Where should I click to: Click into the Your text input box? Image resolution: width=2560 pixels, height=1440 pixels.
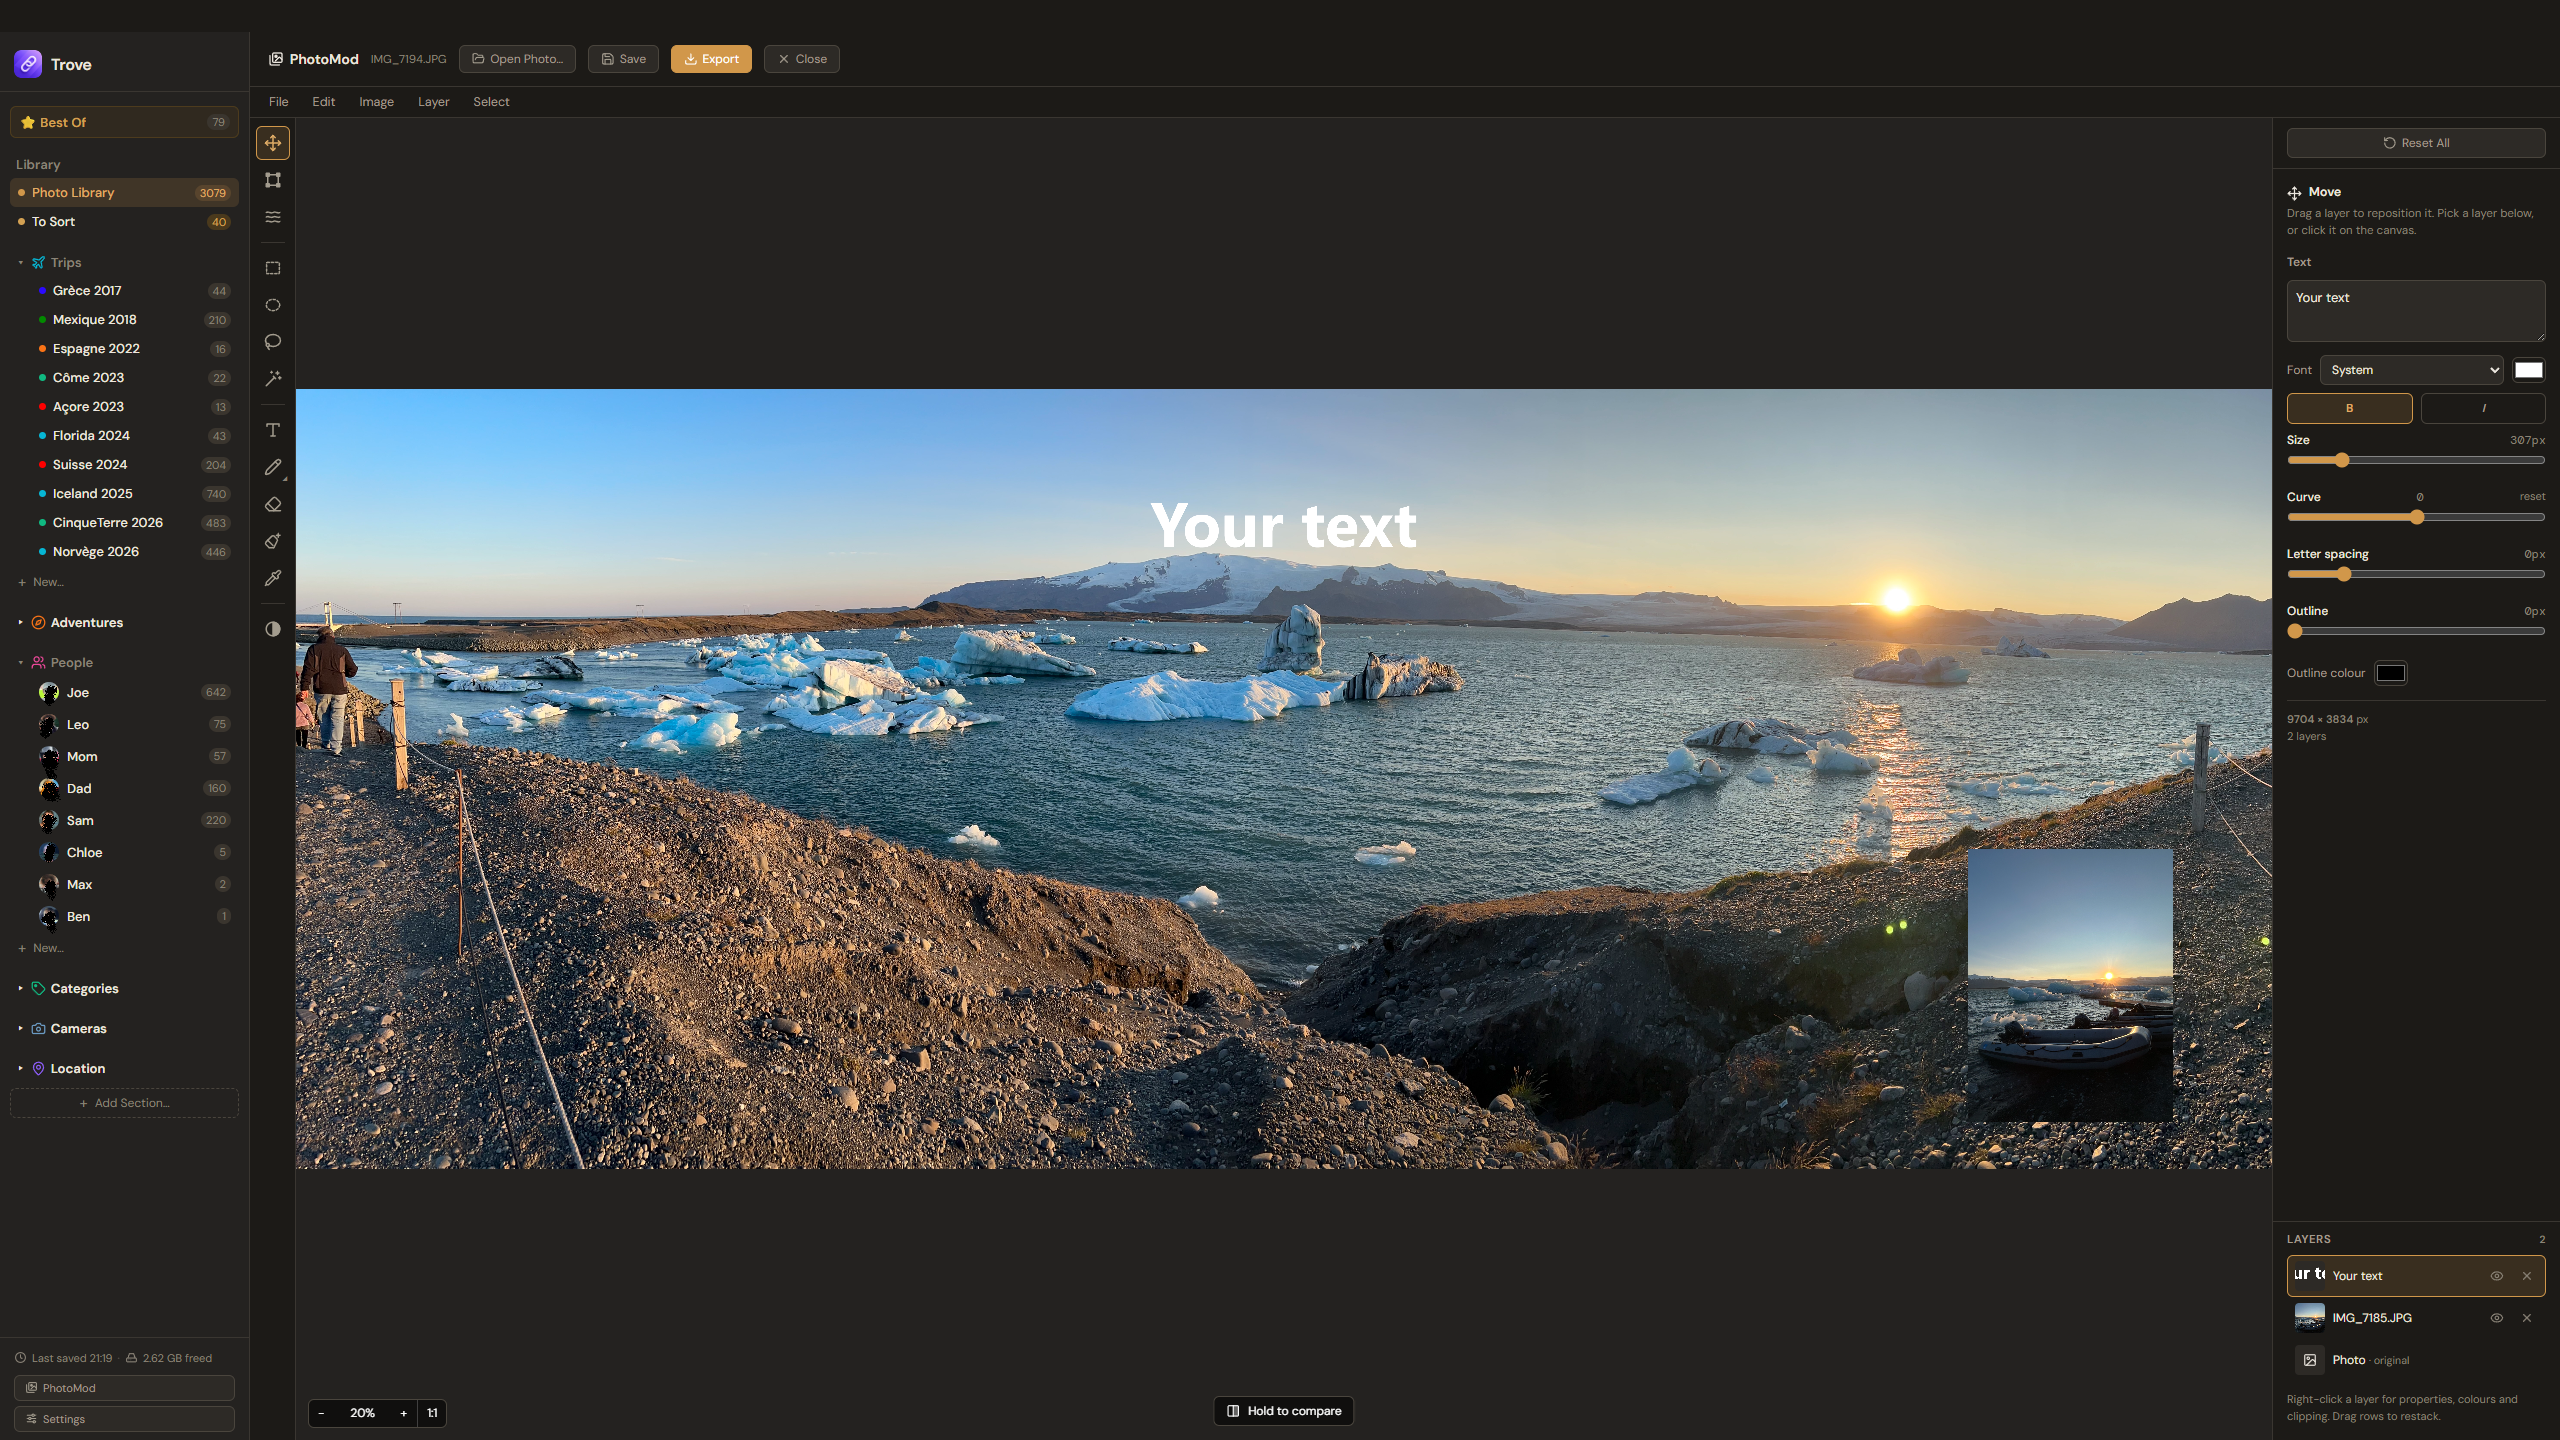(x=2416, y=311)
